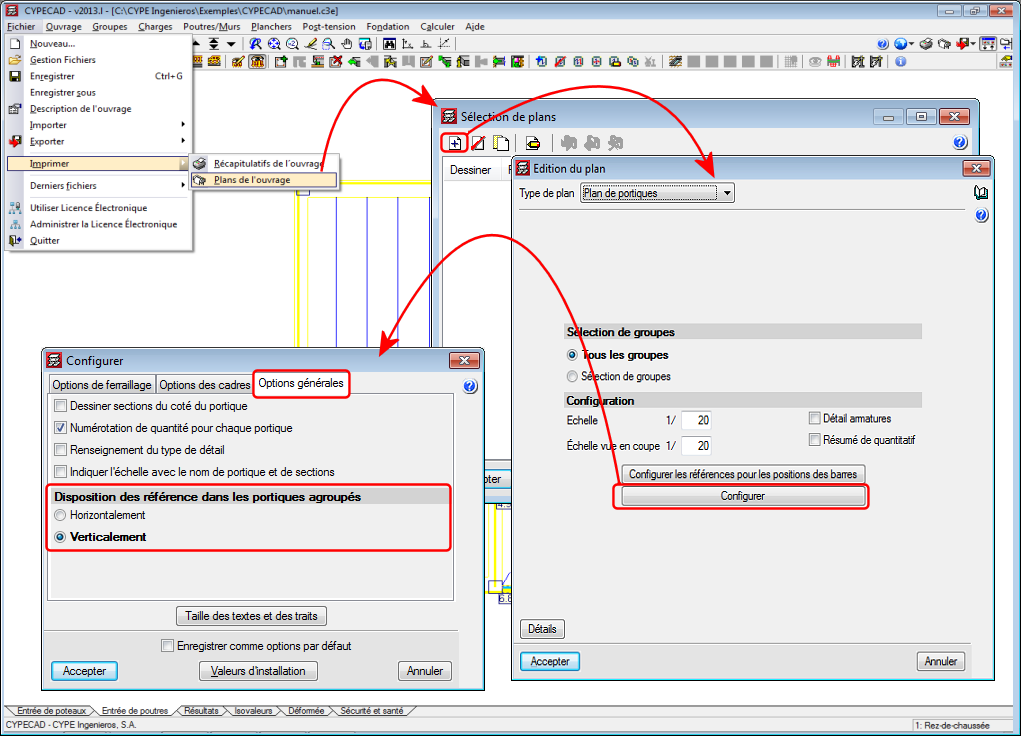The width and height of the screenshot is (1021, 736).
Task: Click Valeurs d'installation button
Action: click(259, 671)
